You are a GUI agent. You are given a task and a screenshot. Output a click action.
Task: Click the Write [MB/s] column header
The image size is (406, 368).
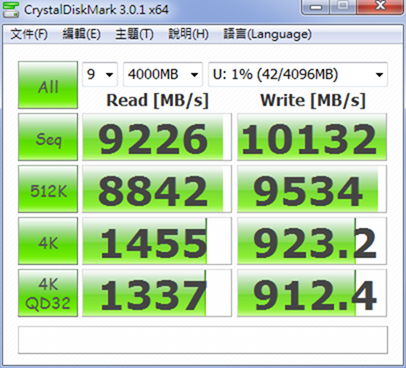(313, 100)
